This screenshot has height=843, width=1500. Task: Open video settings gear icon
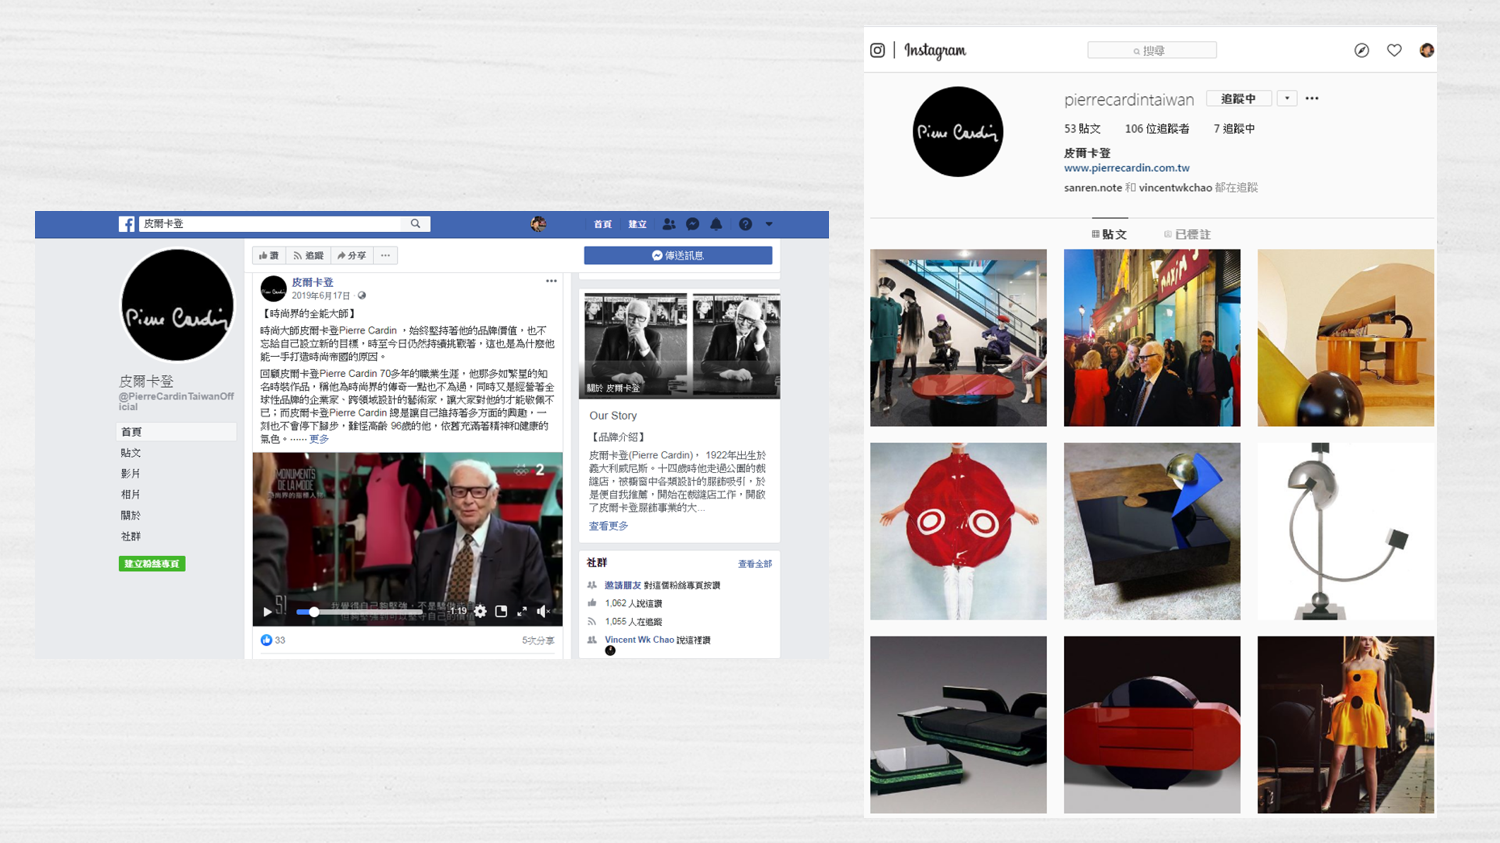point(480,611)
